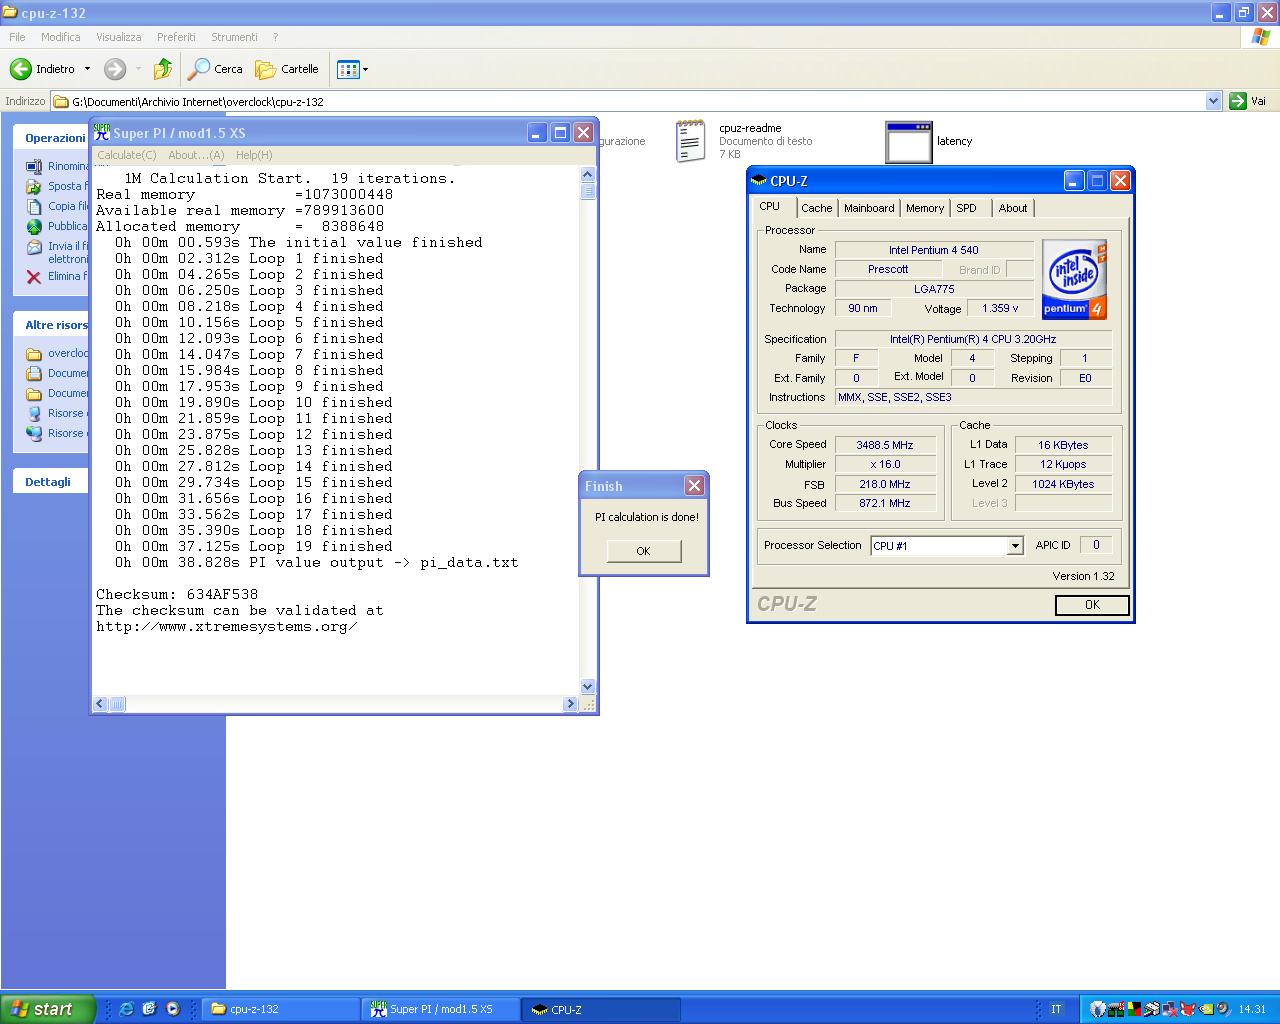Screen dimensions: 1280x1024
Task: Click Internet Explorer quick launch icon
Action: tap(126, 1009)
